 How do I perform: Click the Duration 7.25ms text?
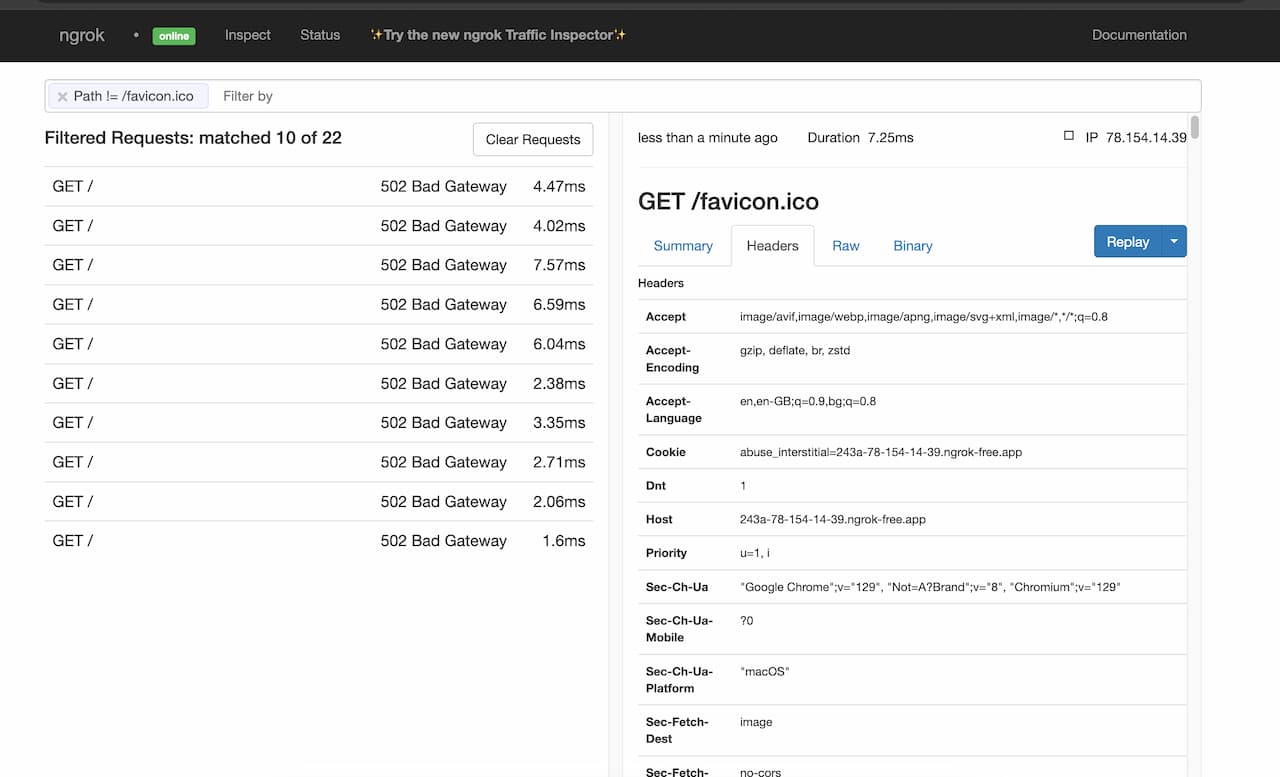click(860, 137)
